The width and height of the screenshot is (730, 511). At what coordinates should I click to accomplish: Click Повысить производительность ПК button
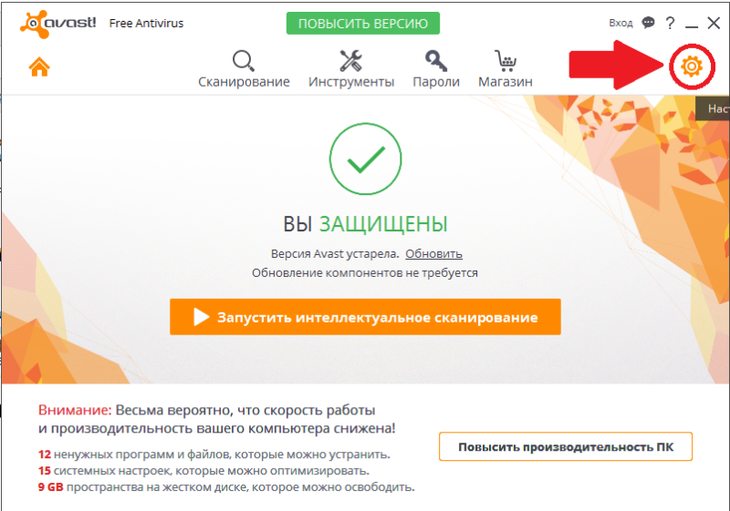[x=566, y=447]
